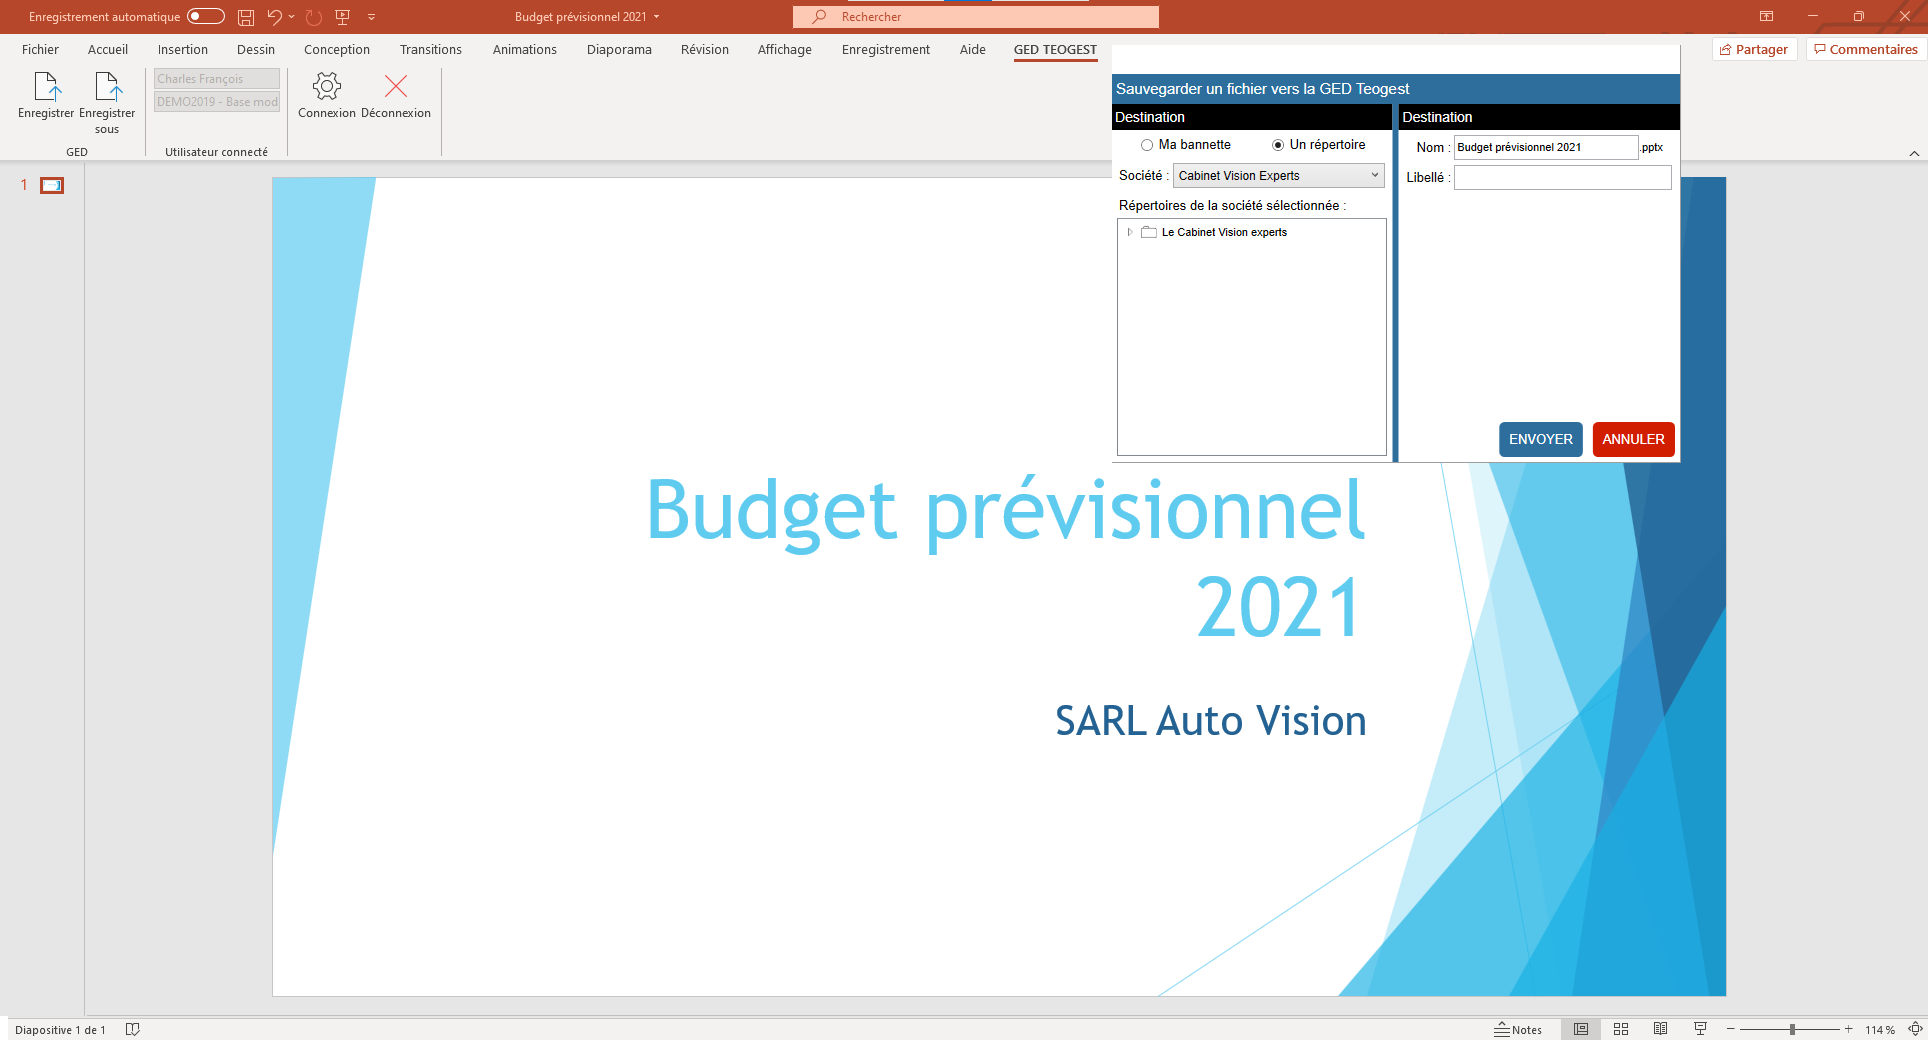Switch to slide sorter view
Viewport: 1928px width, 1040px height.
(x=1621, y=1029)
